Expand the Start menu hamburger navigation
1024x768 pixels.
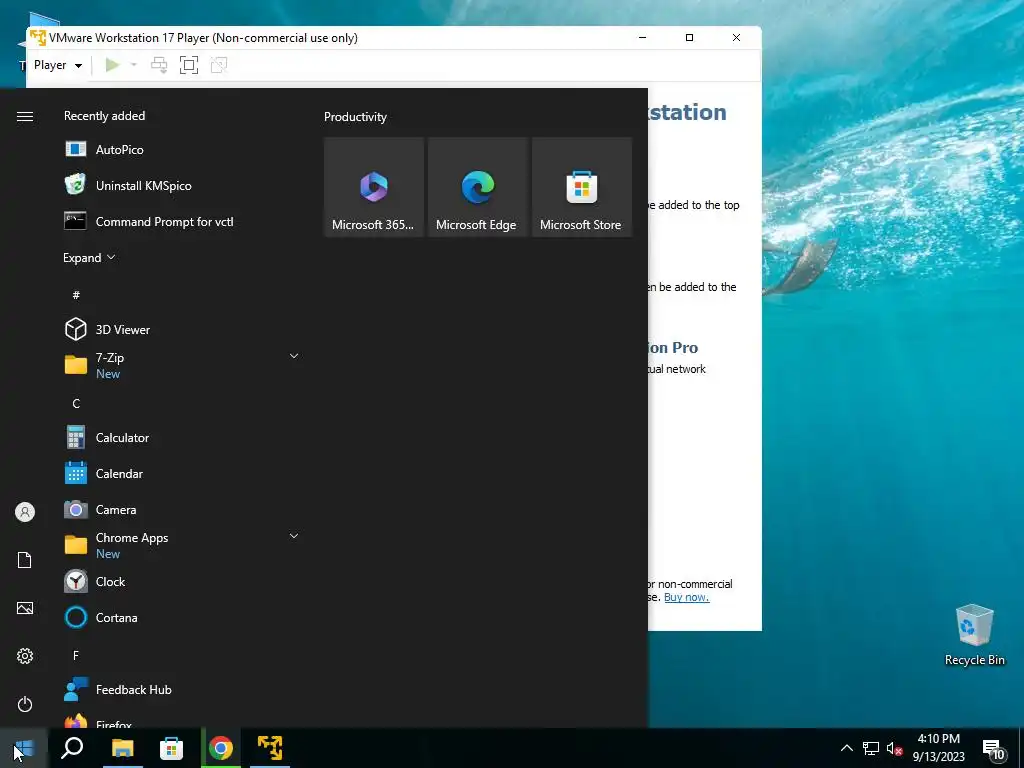(25, 116)
